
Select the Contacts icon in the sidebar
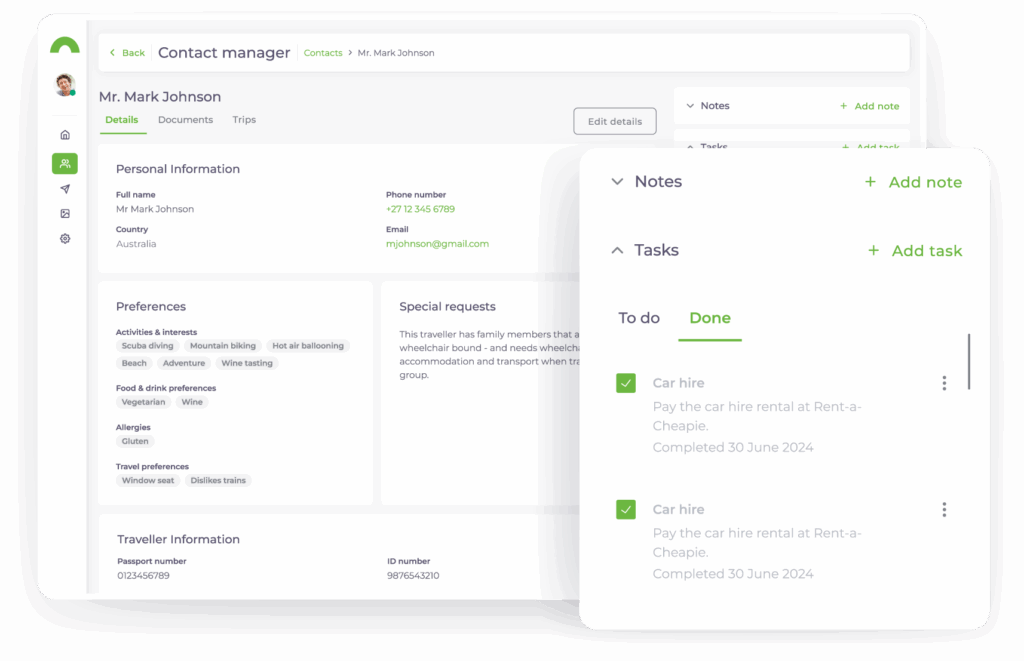64,163
